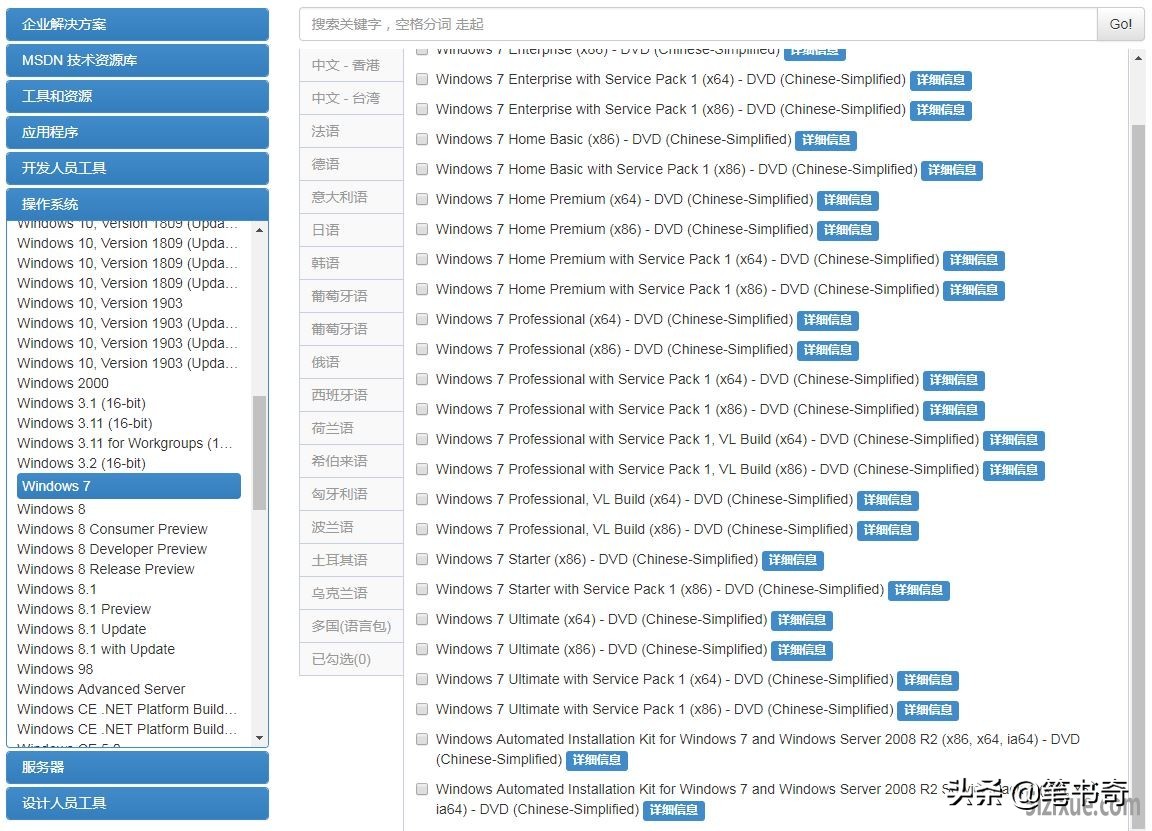The image size is (1152, 831).
Task: Open the 企业解决方案 section
Action: point(137,23)
